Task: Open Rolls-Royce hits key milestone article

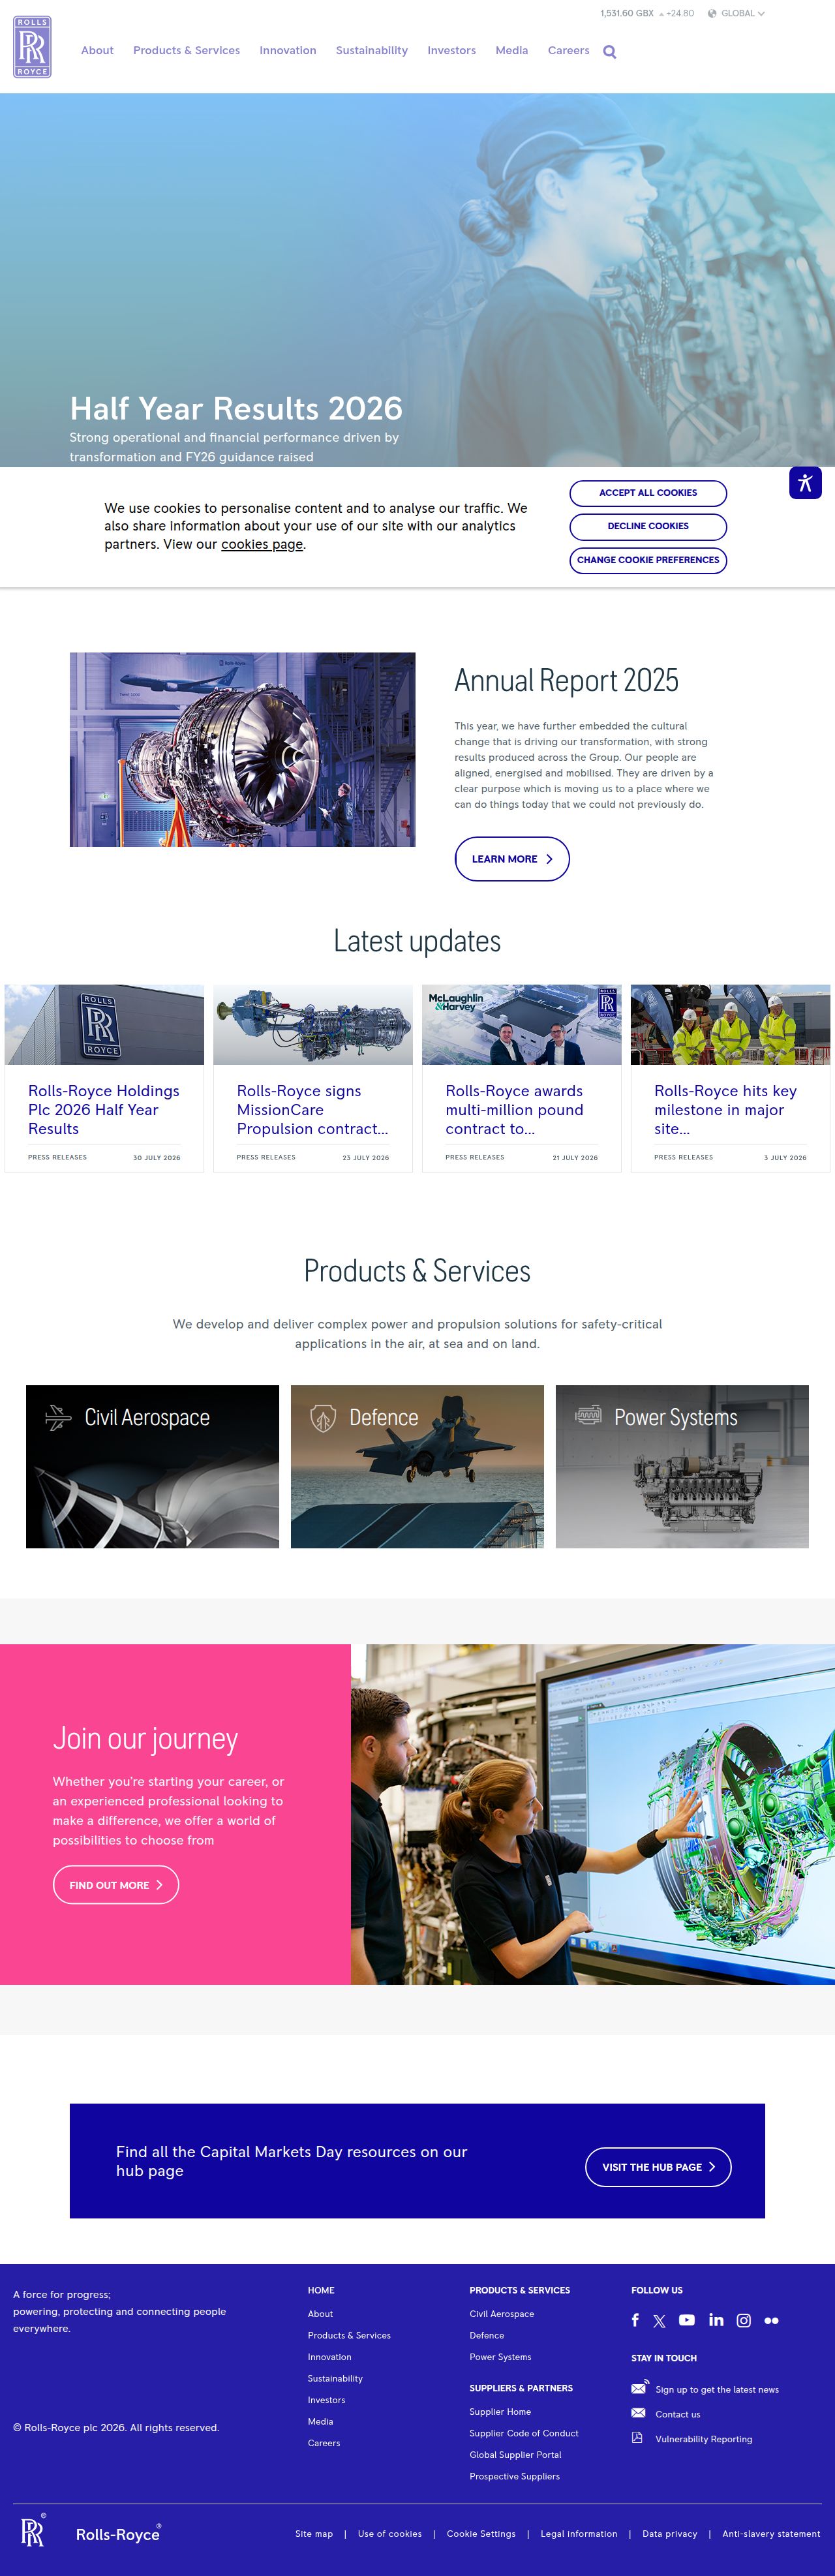Action: tap(725, 1110)
